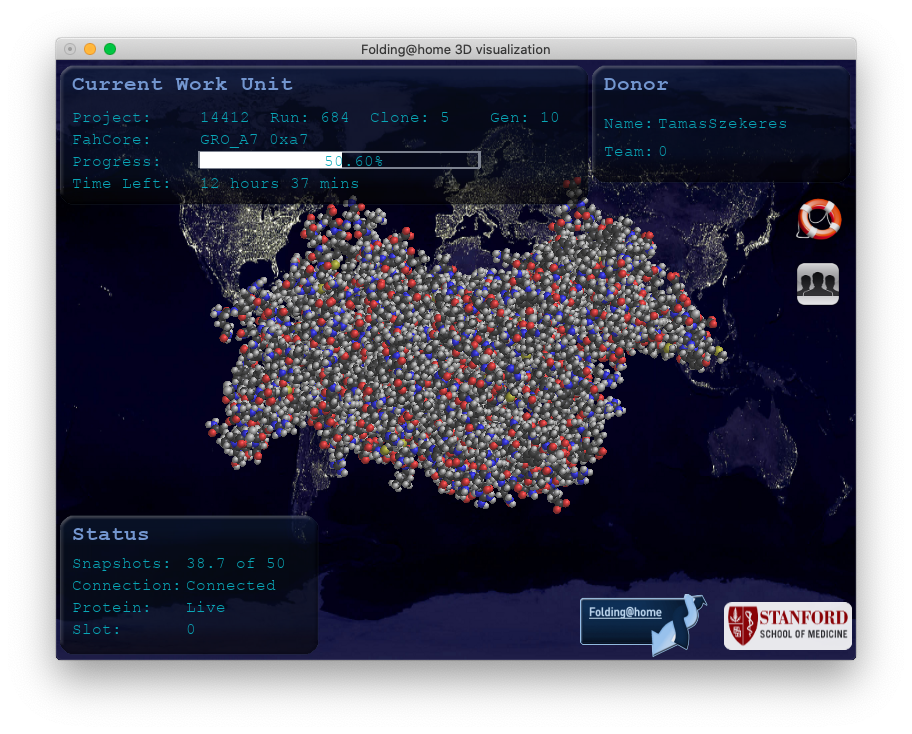Select the 'Status' panel heading
912x734 pixels.
pos(111,534)
